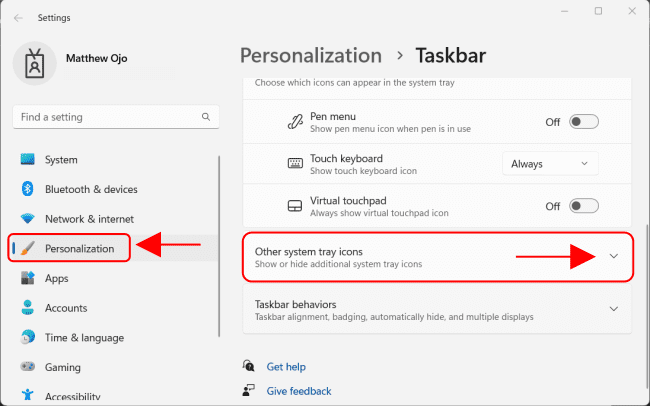Click the Taskbar behaviors title
The width and height of the screenshot is (650, 406).
coord(296,304)
